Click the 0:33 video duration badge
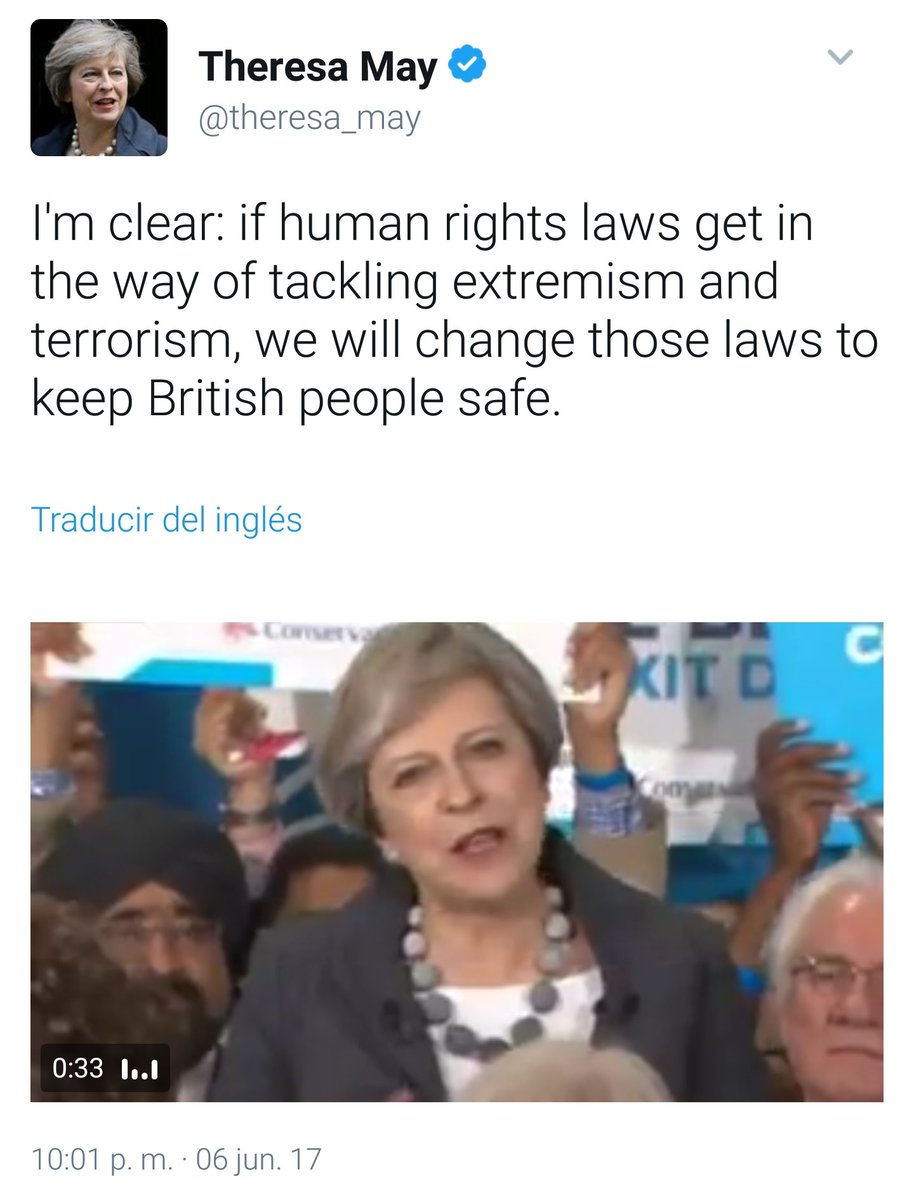This screenshot has height=1200, width=914. click(x=78, y=1067)
